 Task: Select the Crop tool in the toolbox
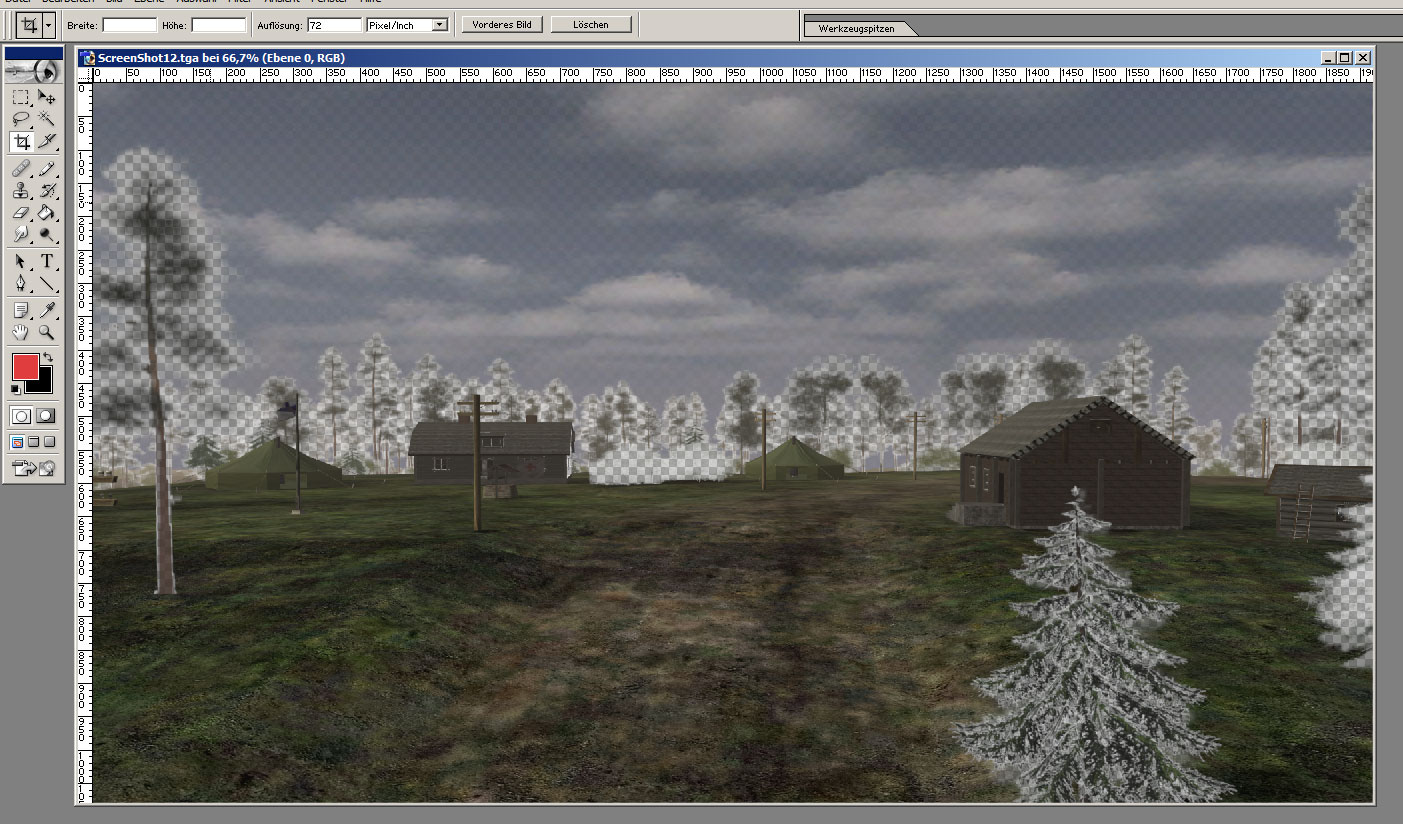[x=20, y=142]
